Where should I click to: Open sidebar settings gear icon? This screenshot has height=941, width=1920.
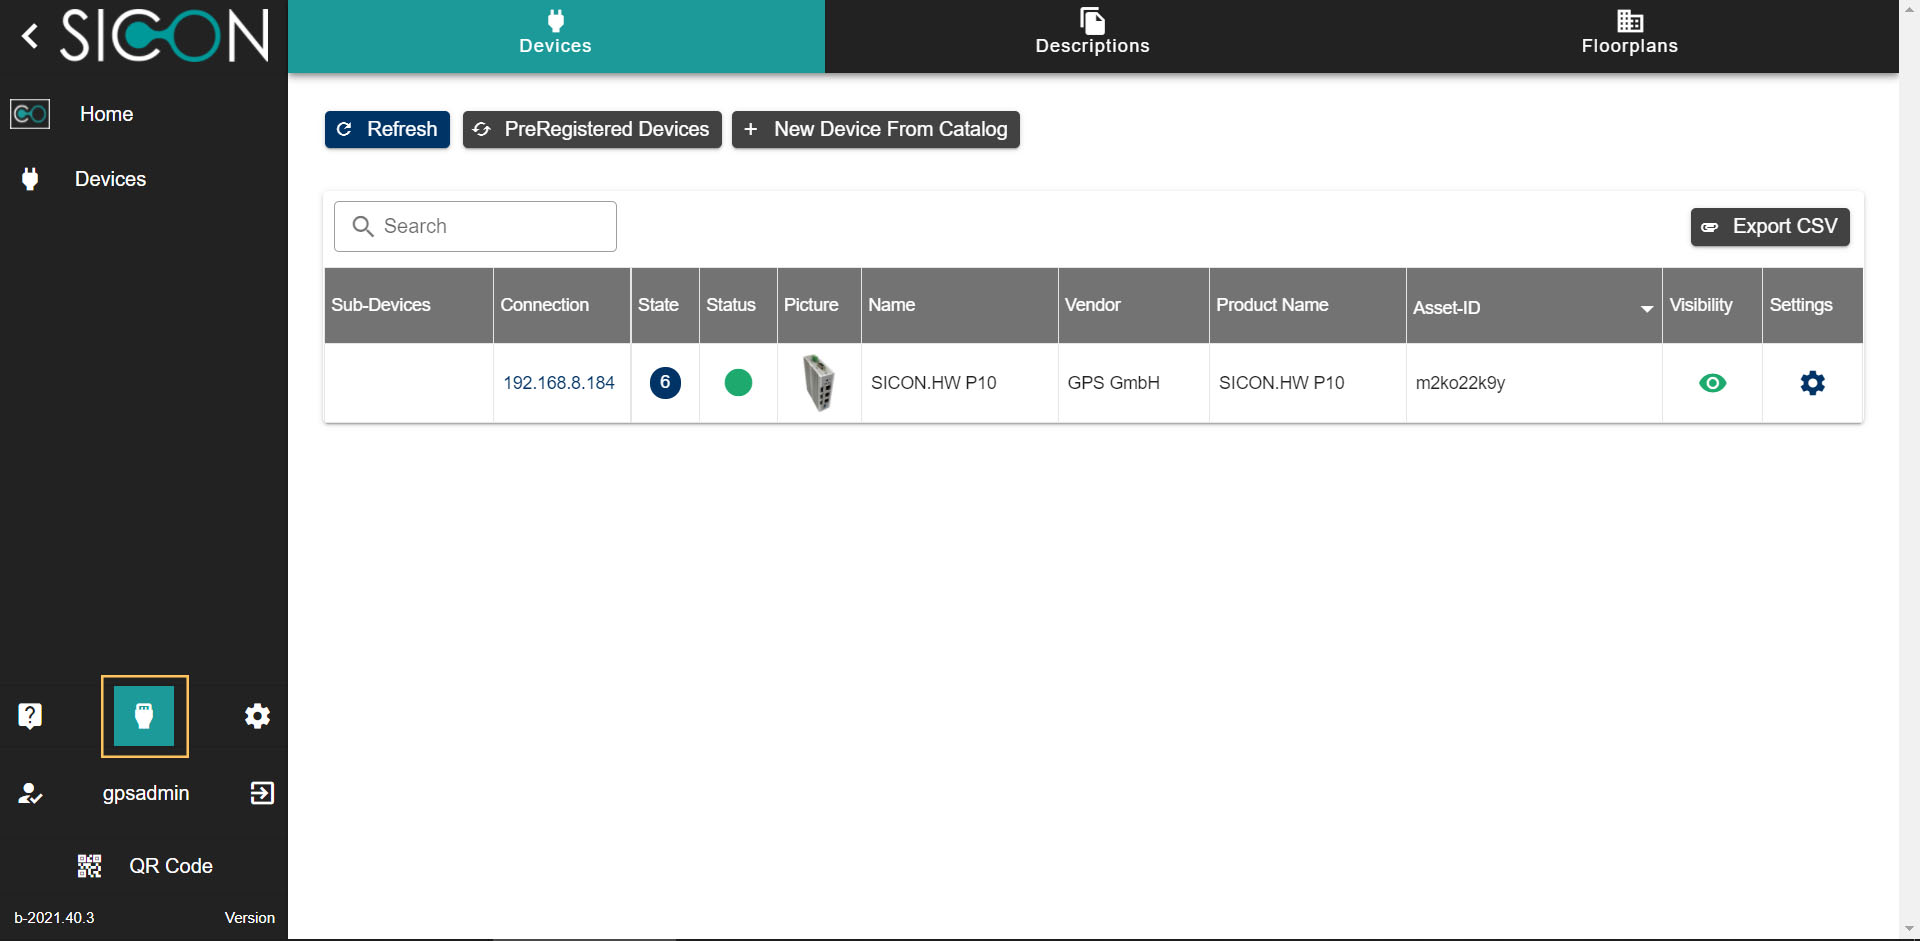257,716
